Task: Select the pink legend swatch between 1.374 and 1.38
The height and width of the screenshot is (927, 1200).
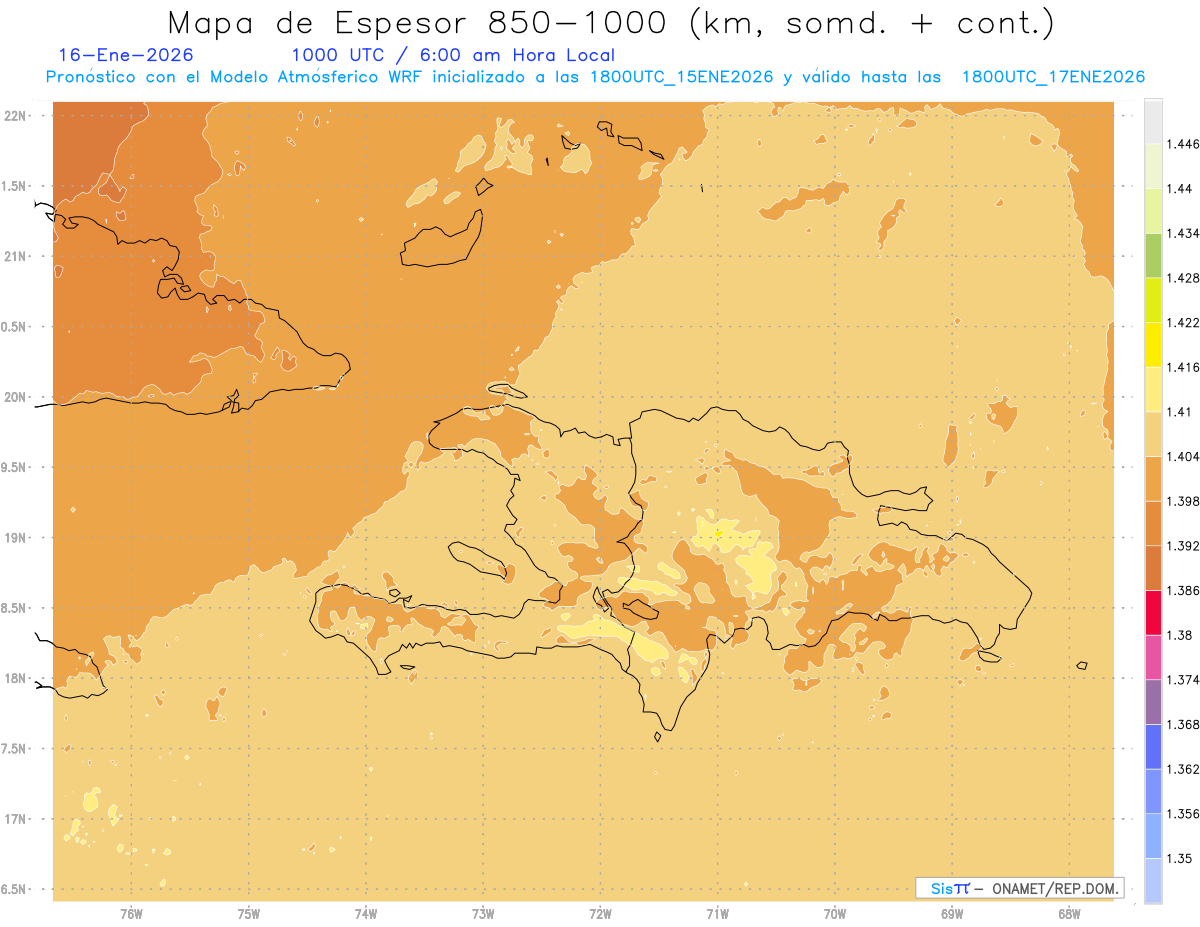Action: tap(1153, 658)
